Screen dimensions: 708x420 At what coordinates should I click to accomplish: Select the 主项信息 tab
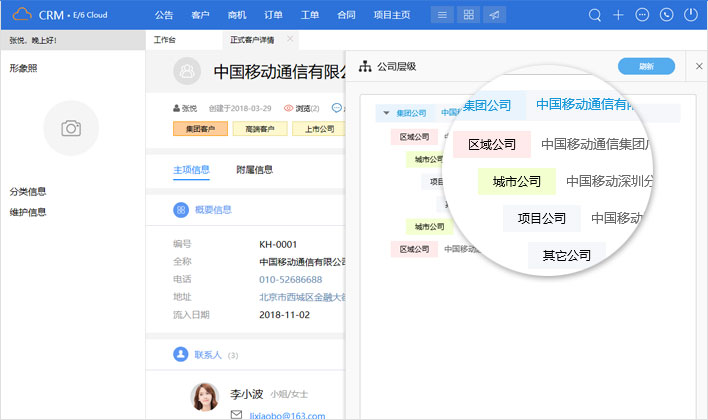(x=191, y=170)
